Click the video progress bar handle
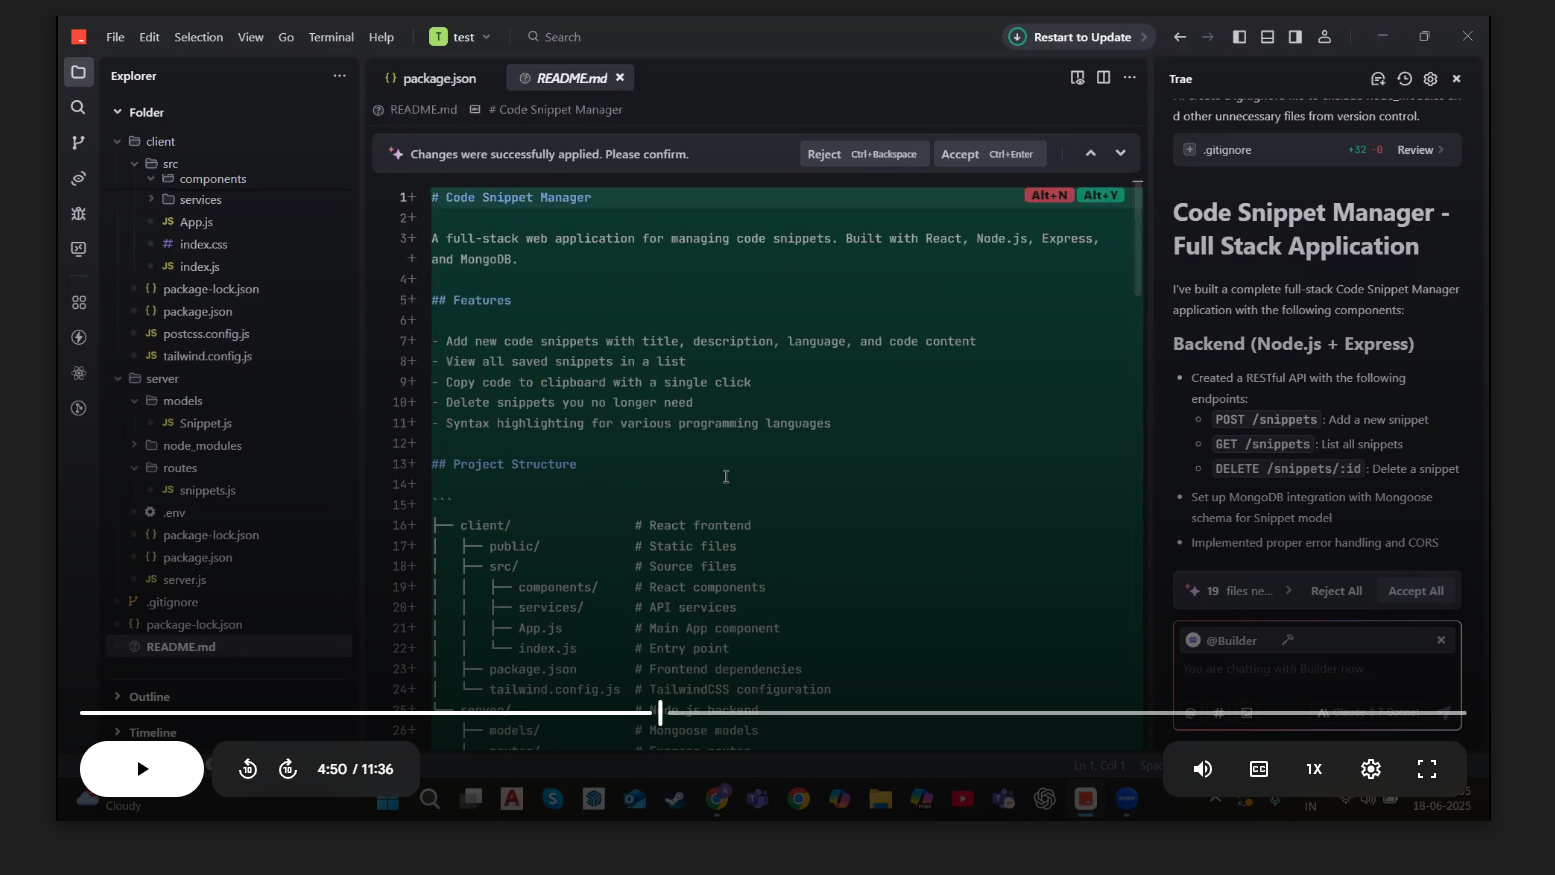1555x875 pixels. [x=660, y=713]
